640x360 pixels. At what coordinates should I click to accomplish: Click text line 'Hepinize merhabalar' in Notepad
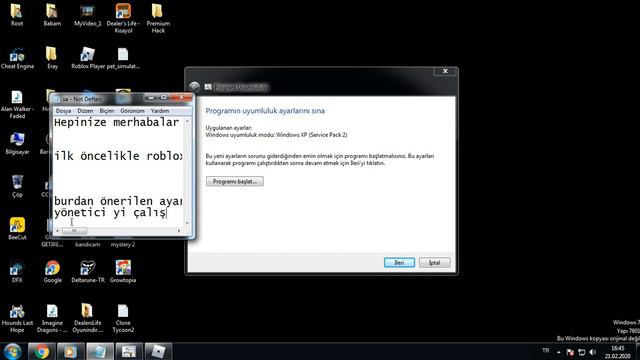tap(117, 122)
